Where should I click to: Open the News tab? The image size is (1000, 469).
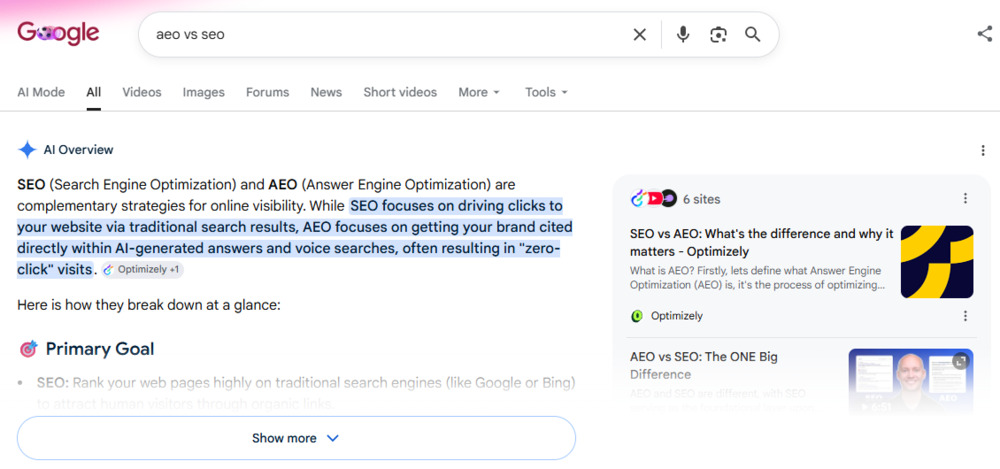point(326,92)
